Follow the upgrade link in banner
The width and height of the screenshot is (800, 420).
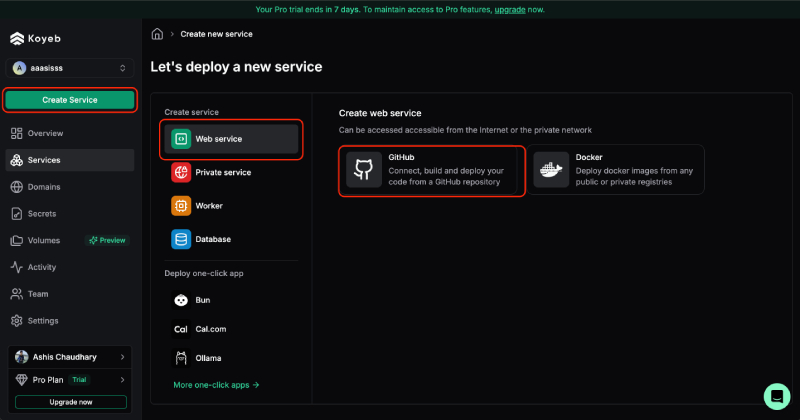510,9
